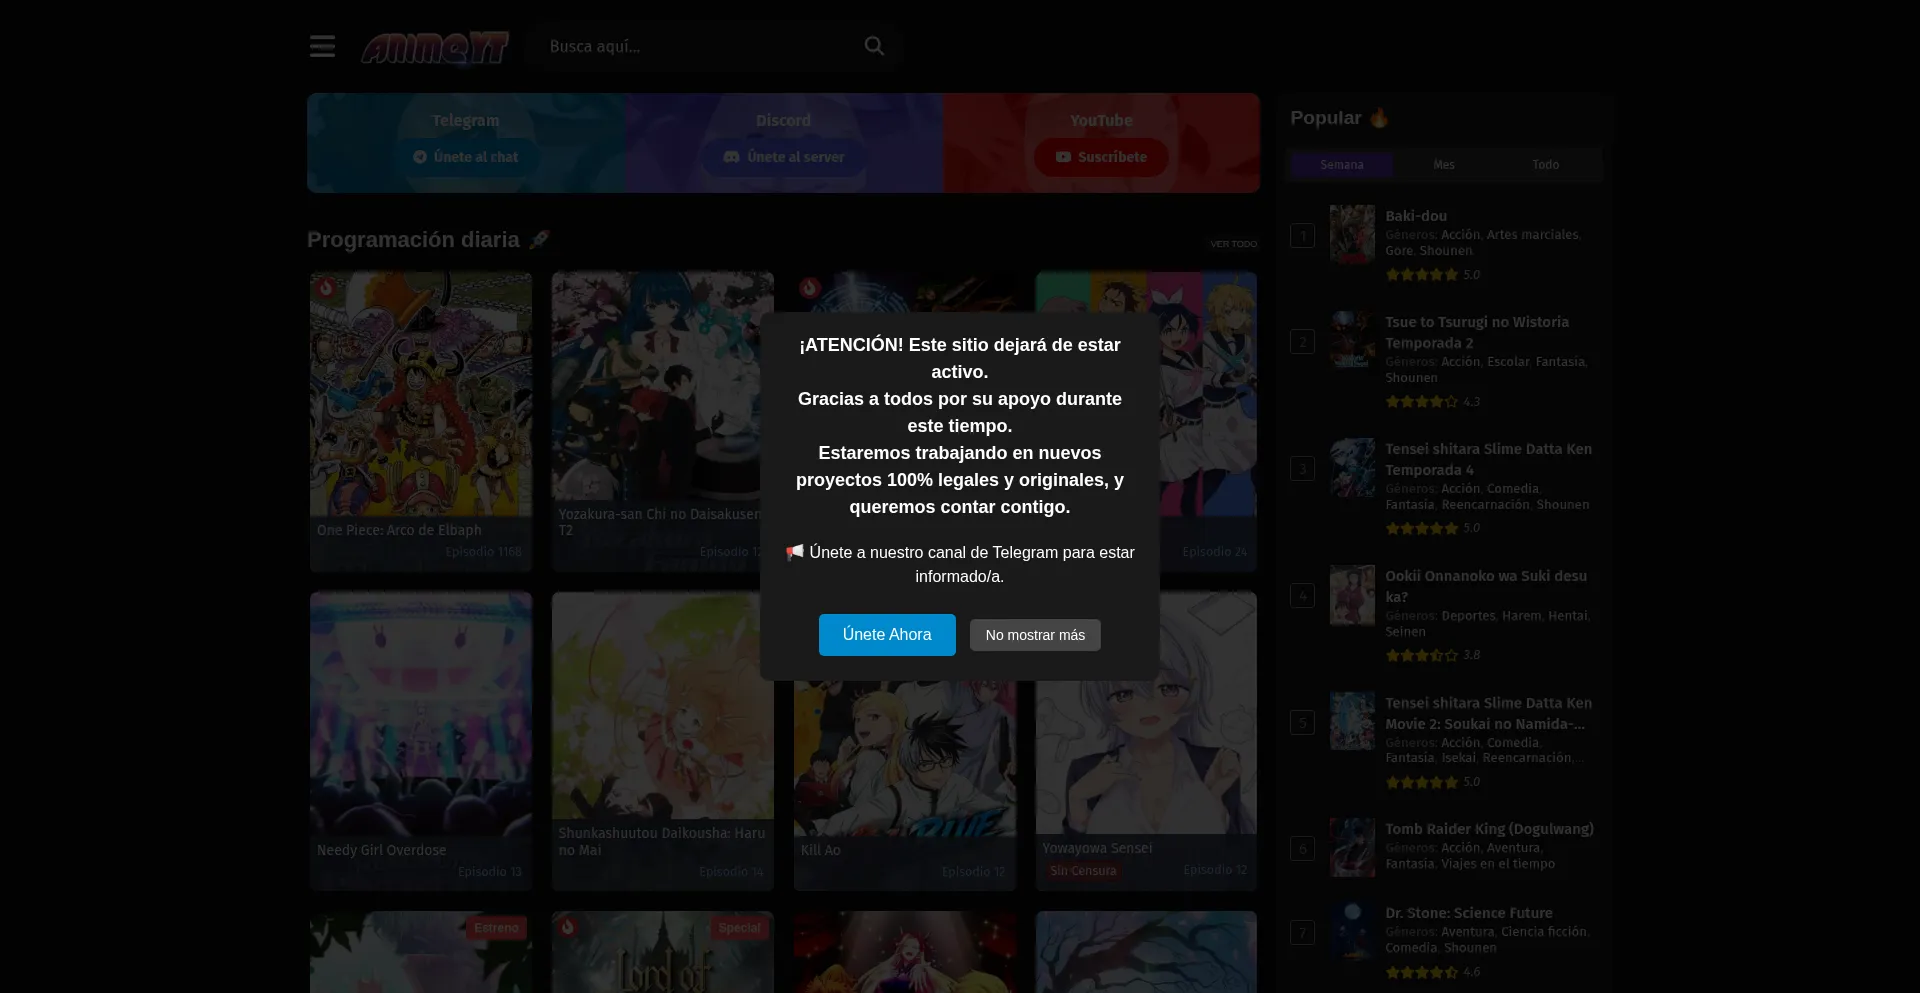Open Tensei shitara Slime Datta Ken Movie 2

[1488, 713]
